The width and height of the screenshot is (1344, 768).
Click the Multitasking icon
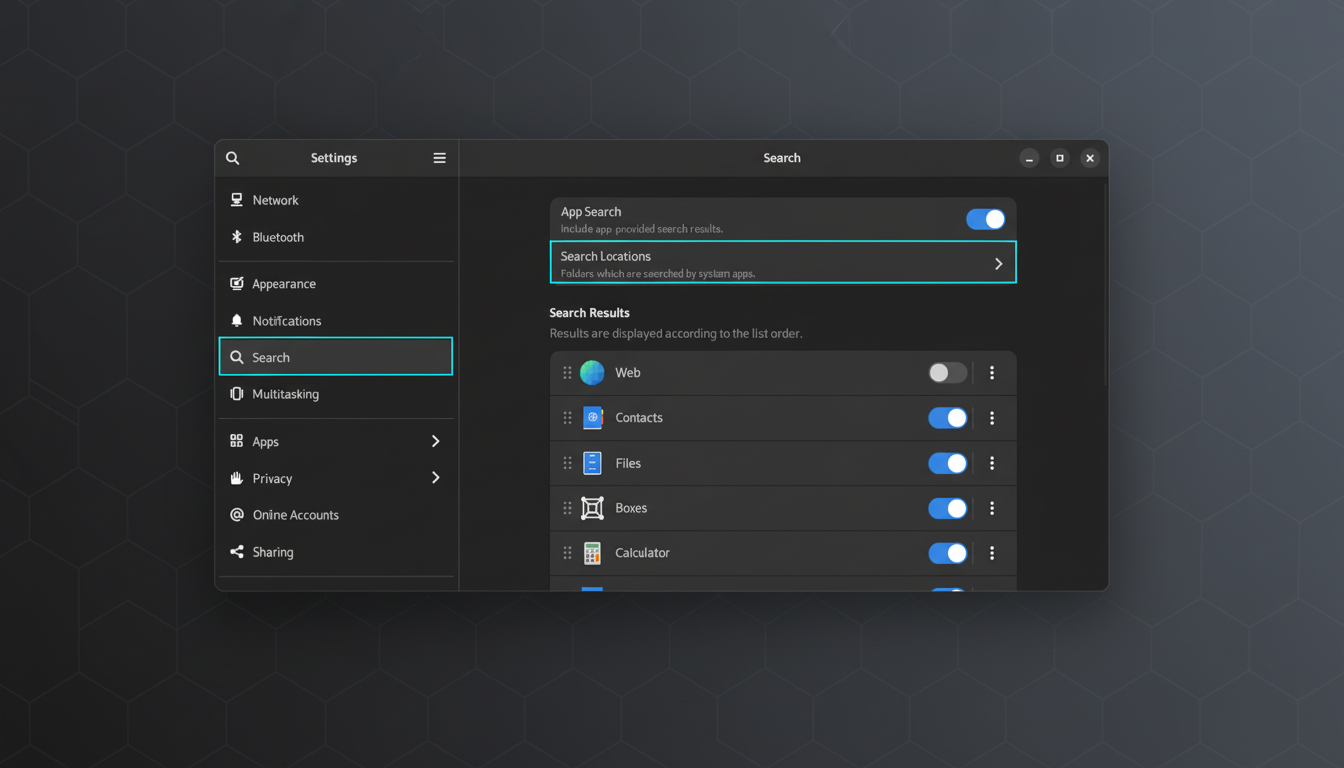236,394
